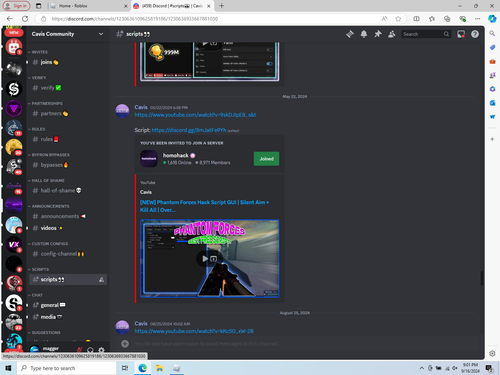Open the media channel

coord(68,317)
